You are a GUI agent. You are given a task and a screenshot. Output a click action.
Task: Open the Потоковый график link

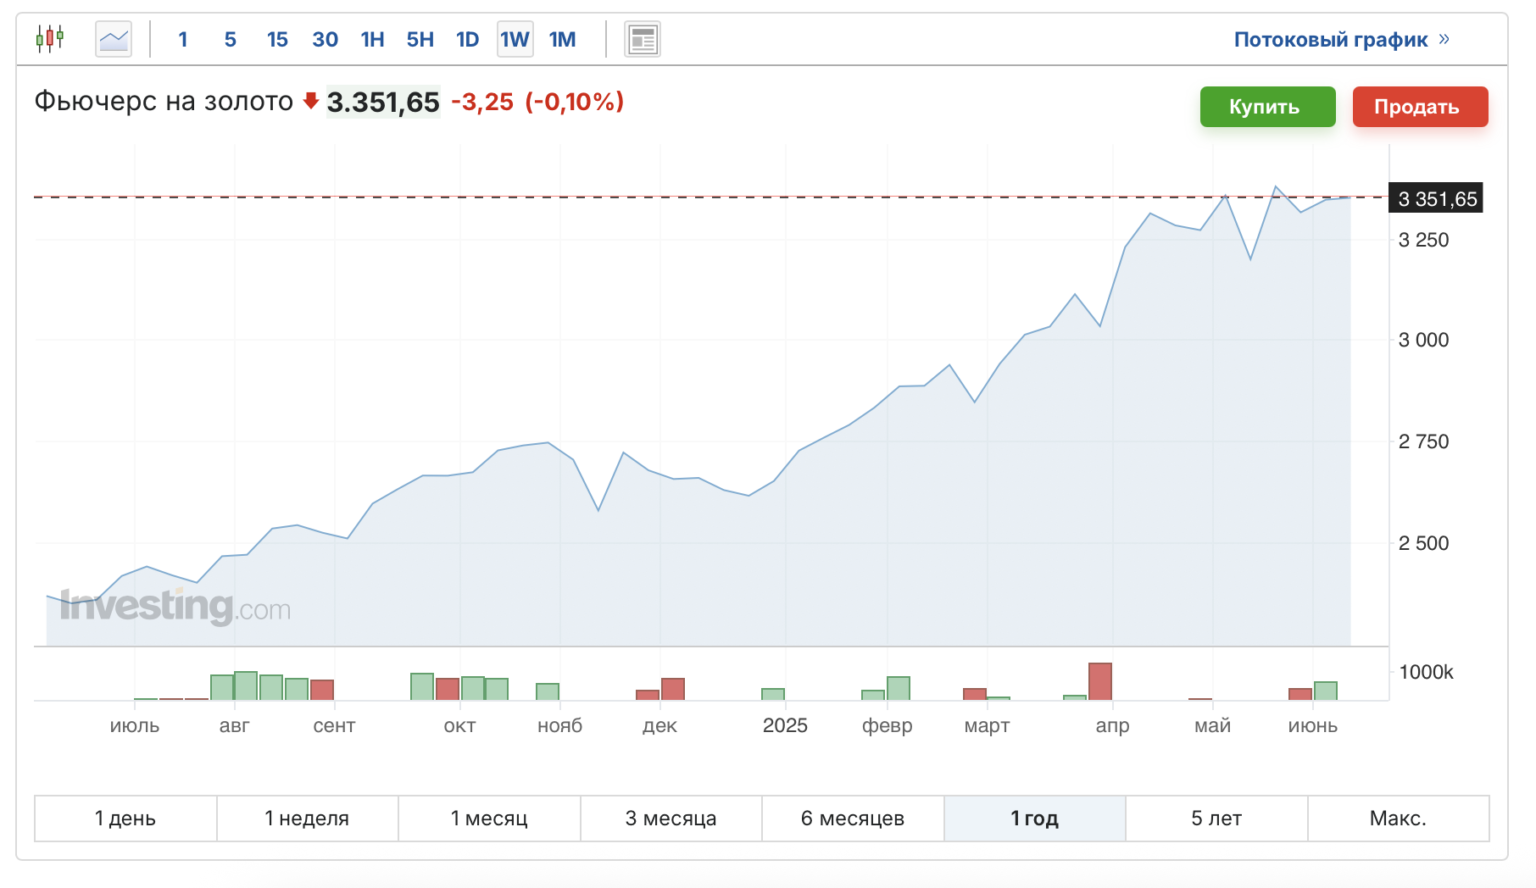pos(1330,39)
